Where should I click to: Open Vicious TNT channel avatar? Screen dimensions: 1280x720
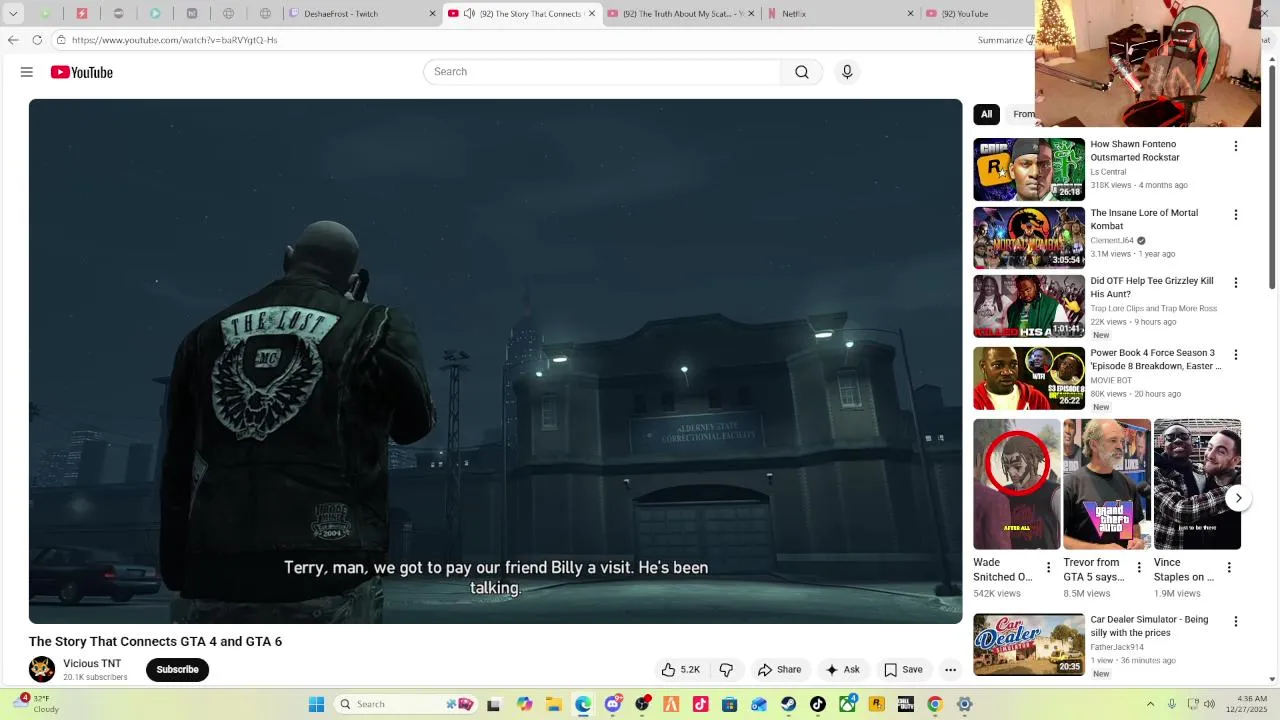point(42,669)
